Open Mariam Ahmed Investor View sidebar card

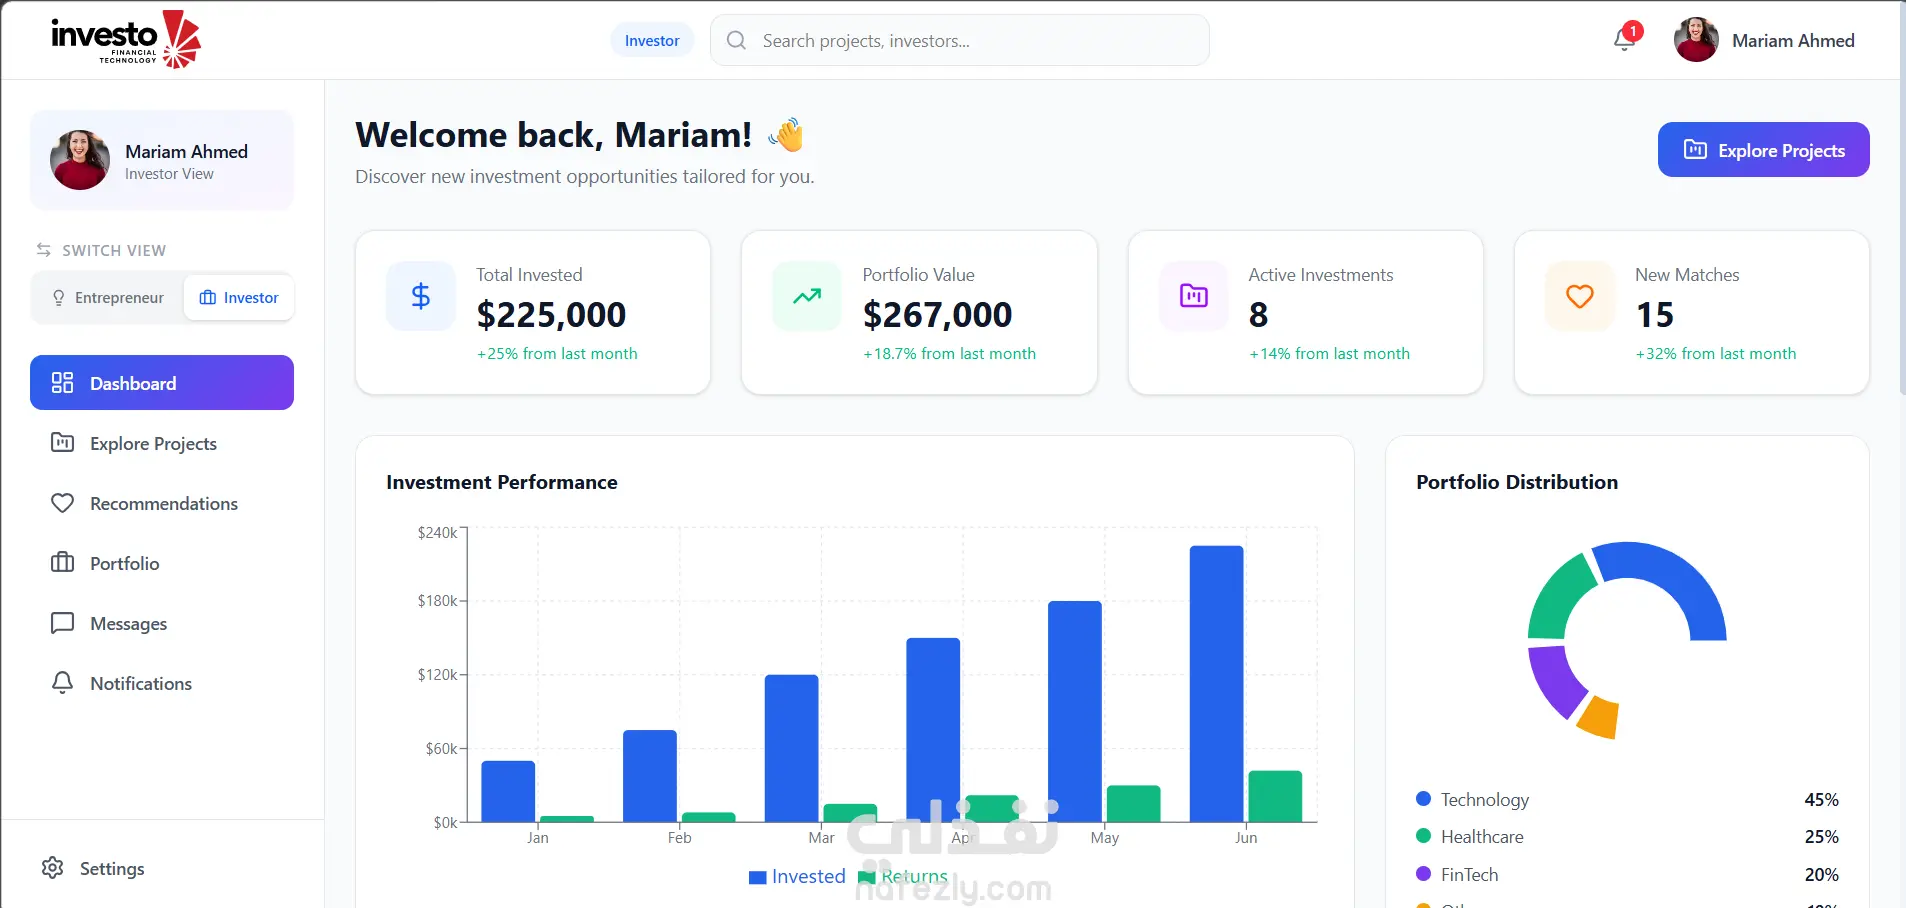point(162,160)
